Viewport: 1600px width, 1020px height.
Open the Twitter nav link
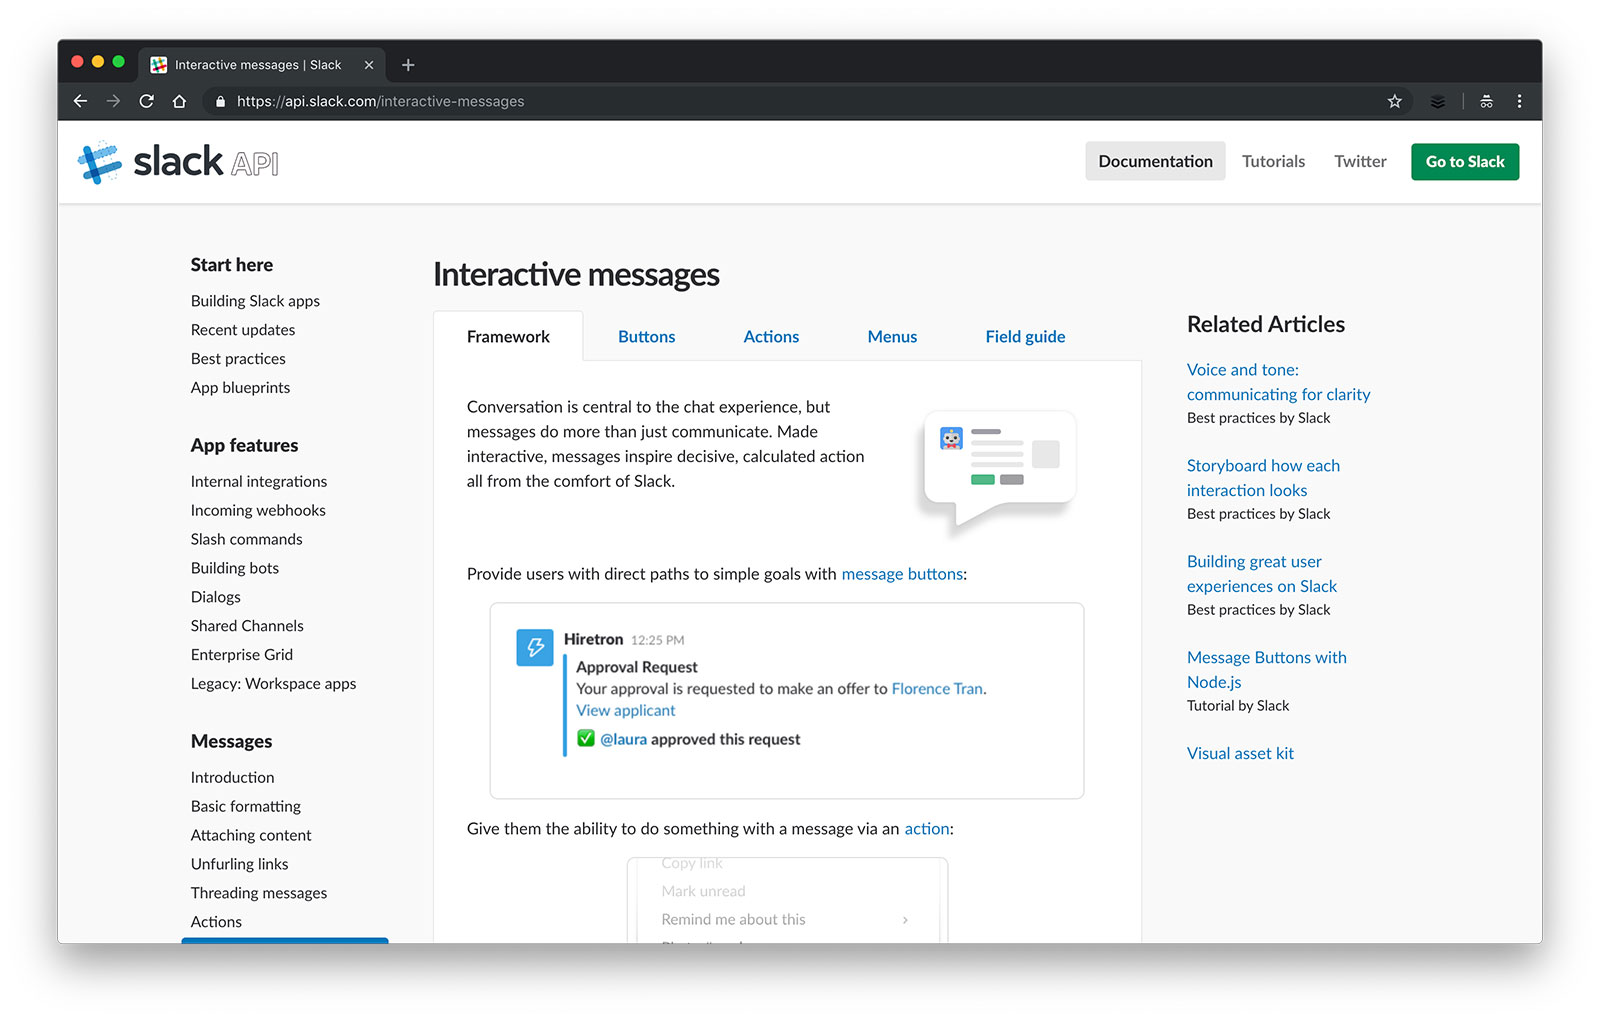point(1360,161)
